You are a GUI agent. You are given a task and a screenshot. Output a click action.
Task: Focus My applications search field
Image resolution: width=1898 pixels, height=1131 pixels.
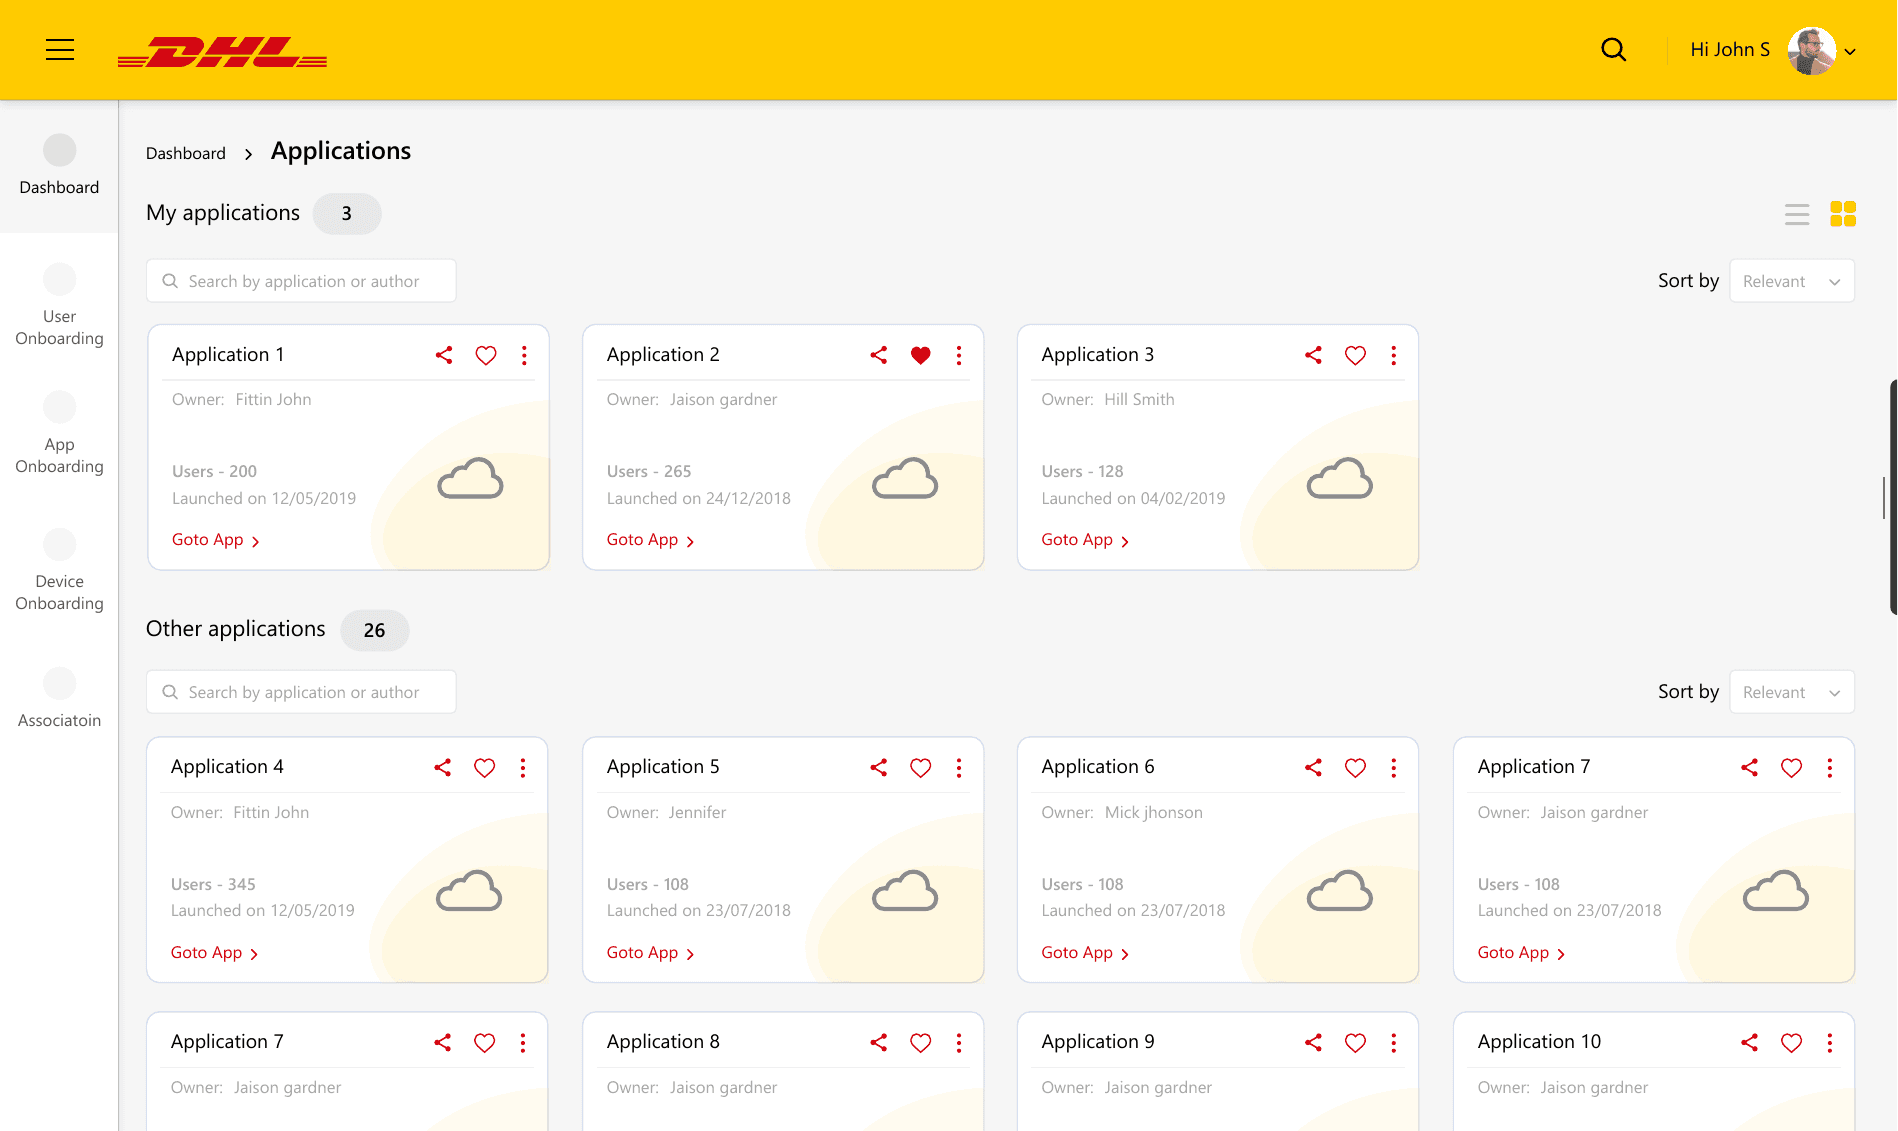coord(301,281)
